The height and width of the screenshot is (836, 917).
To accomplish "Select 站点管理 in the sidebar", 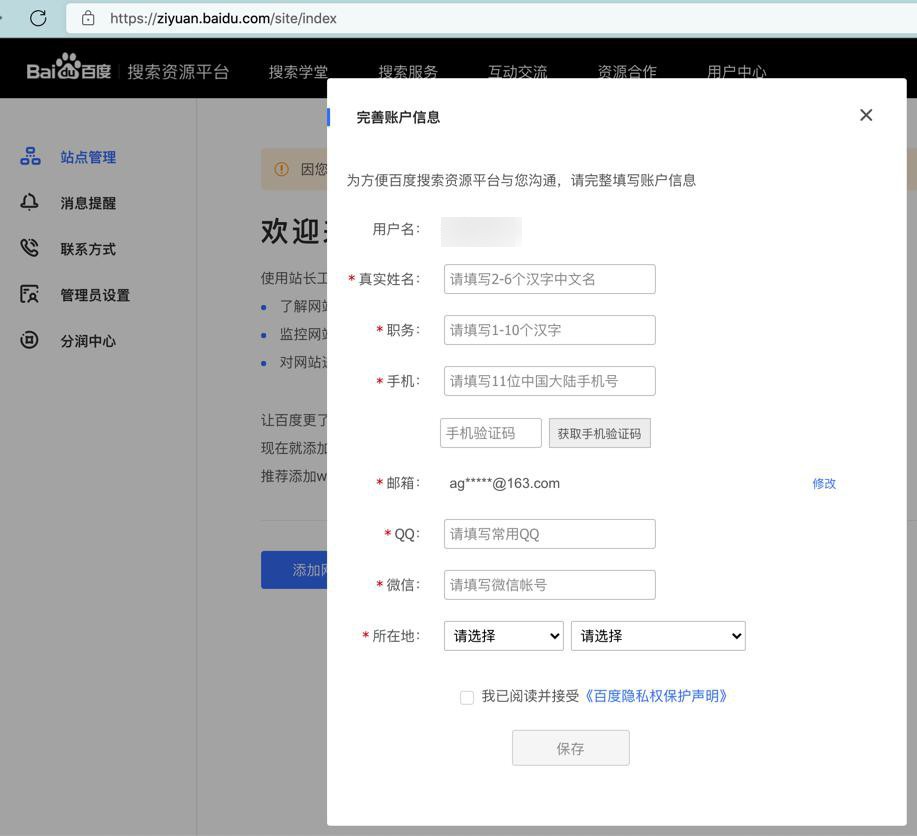I will [88, 157].
